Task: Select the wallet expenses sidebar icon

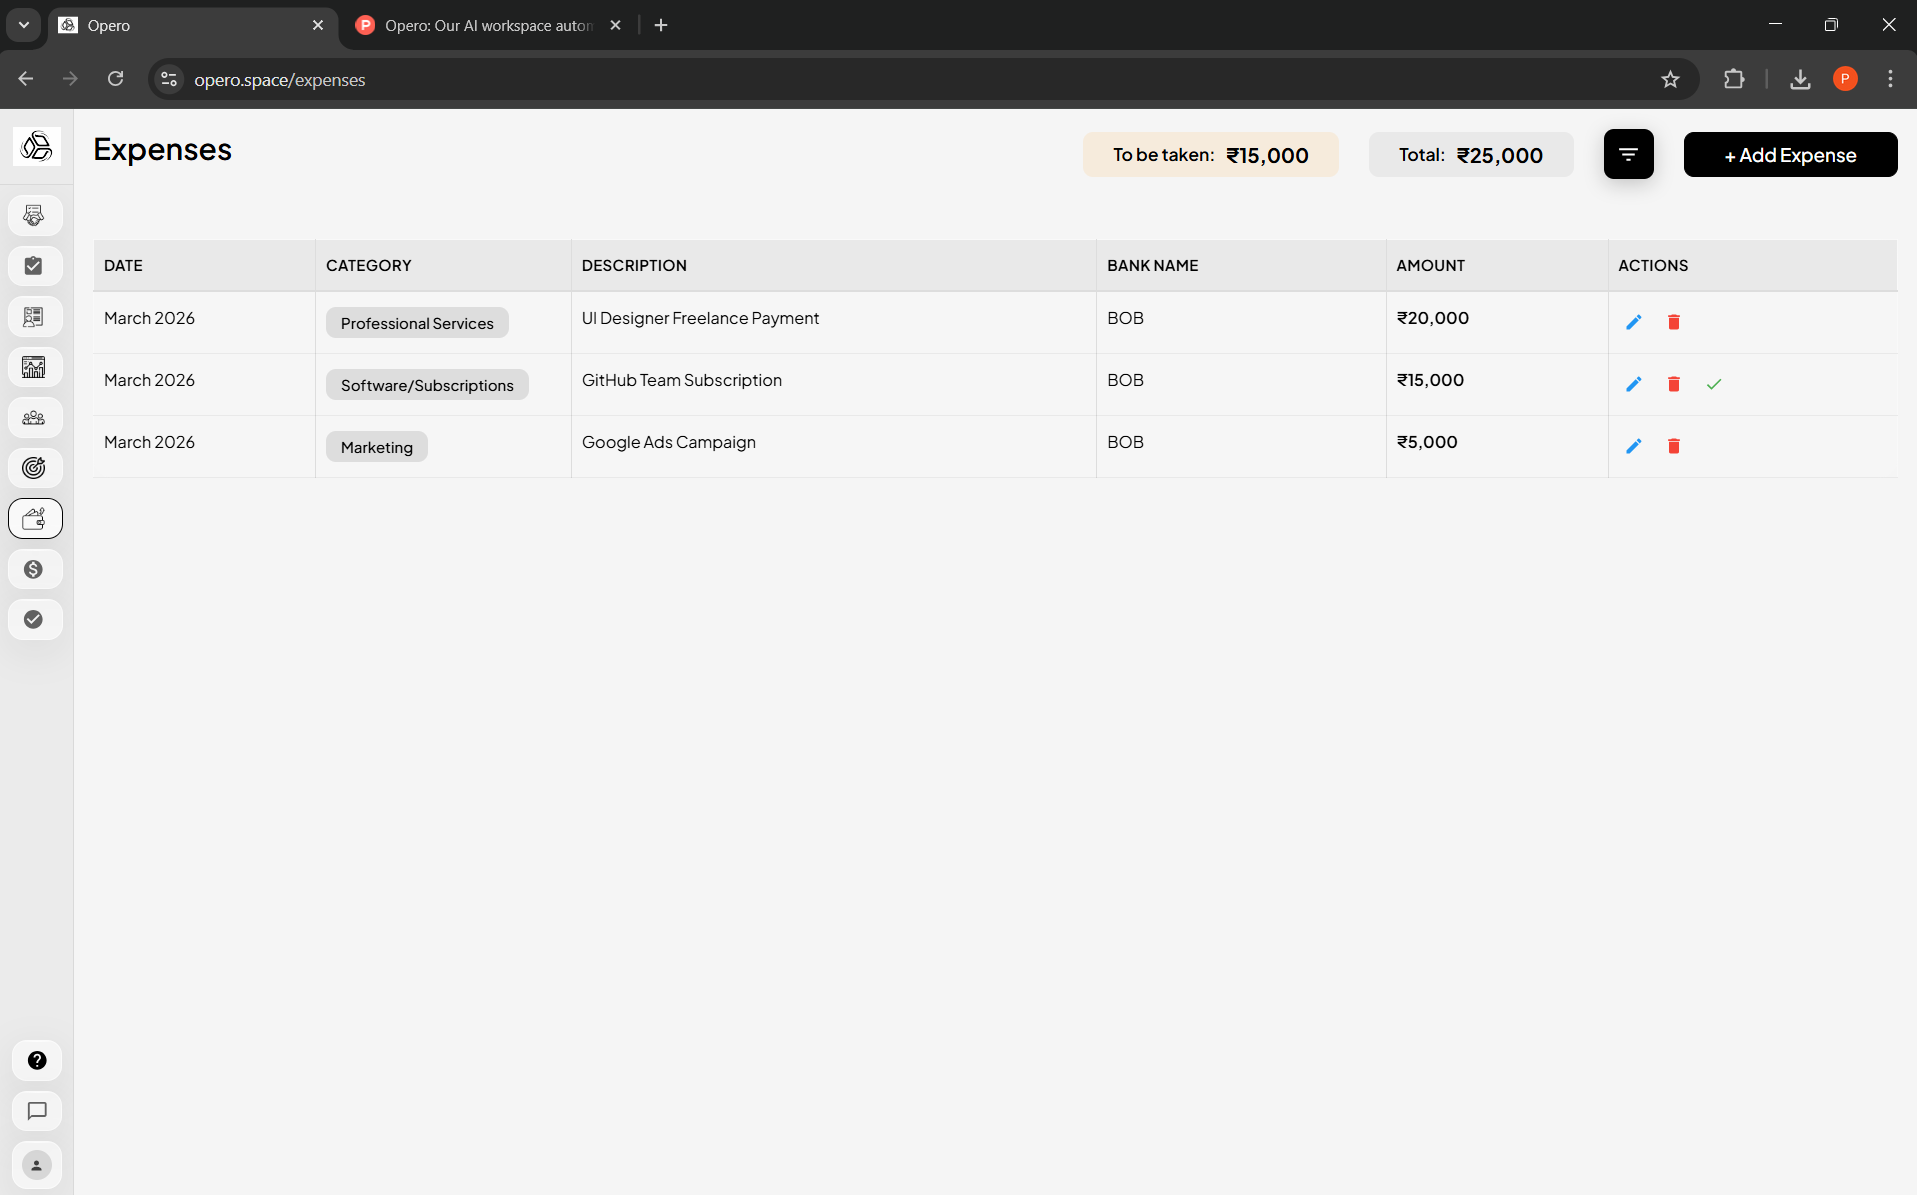Action: pos(35,519)
